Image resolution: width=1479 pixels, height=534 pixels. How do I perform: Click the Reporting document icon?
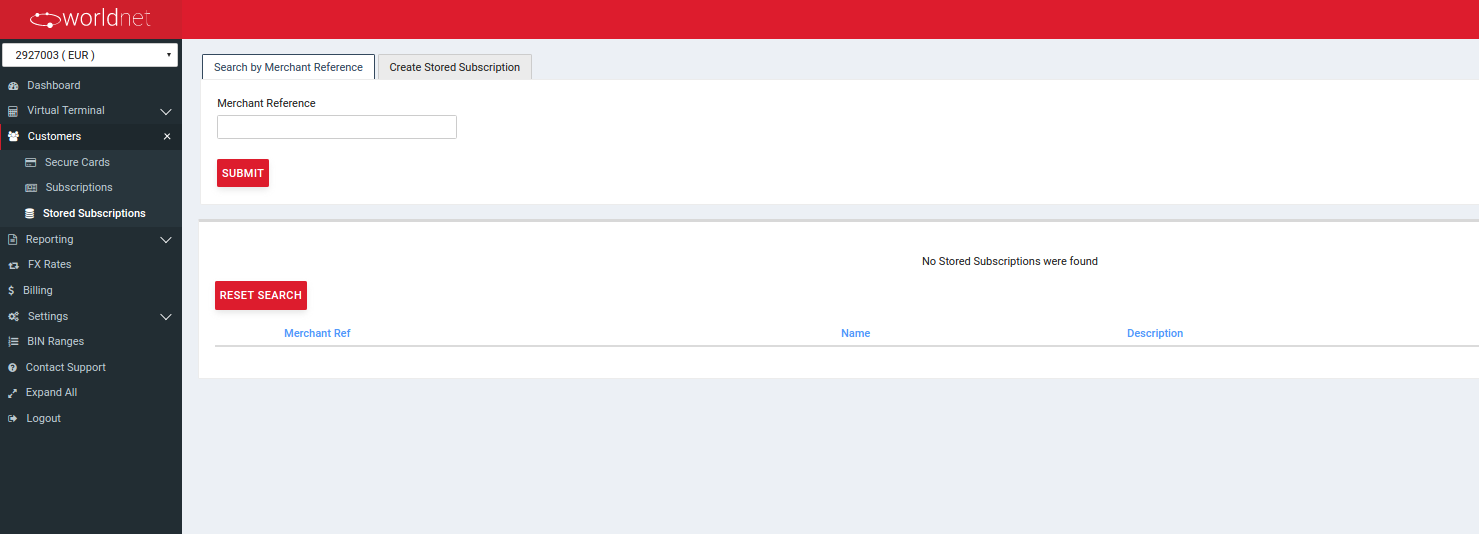(x=12, y=240)
